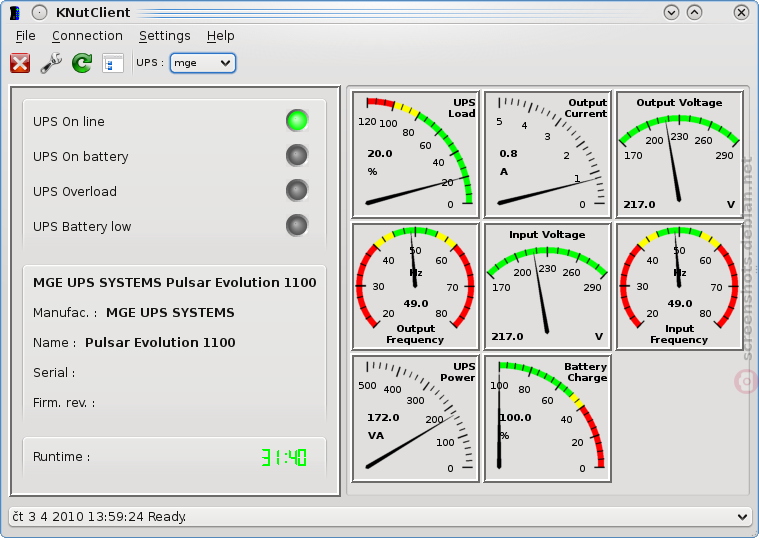Click the '0.8' output current reading
The width and height of the screenshot is (759, 538).
508,154
